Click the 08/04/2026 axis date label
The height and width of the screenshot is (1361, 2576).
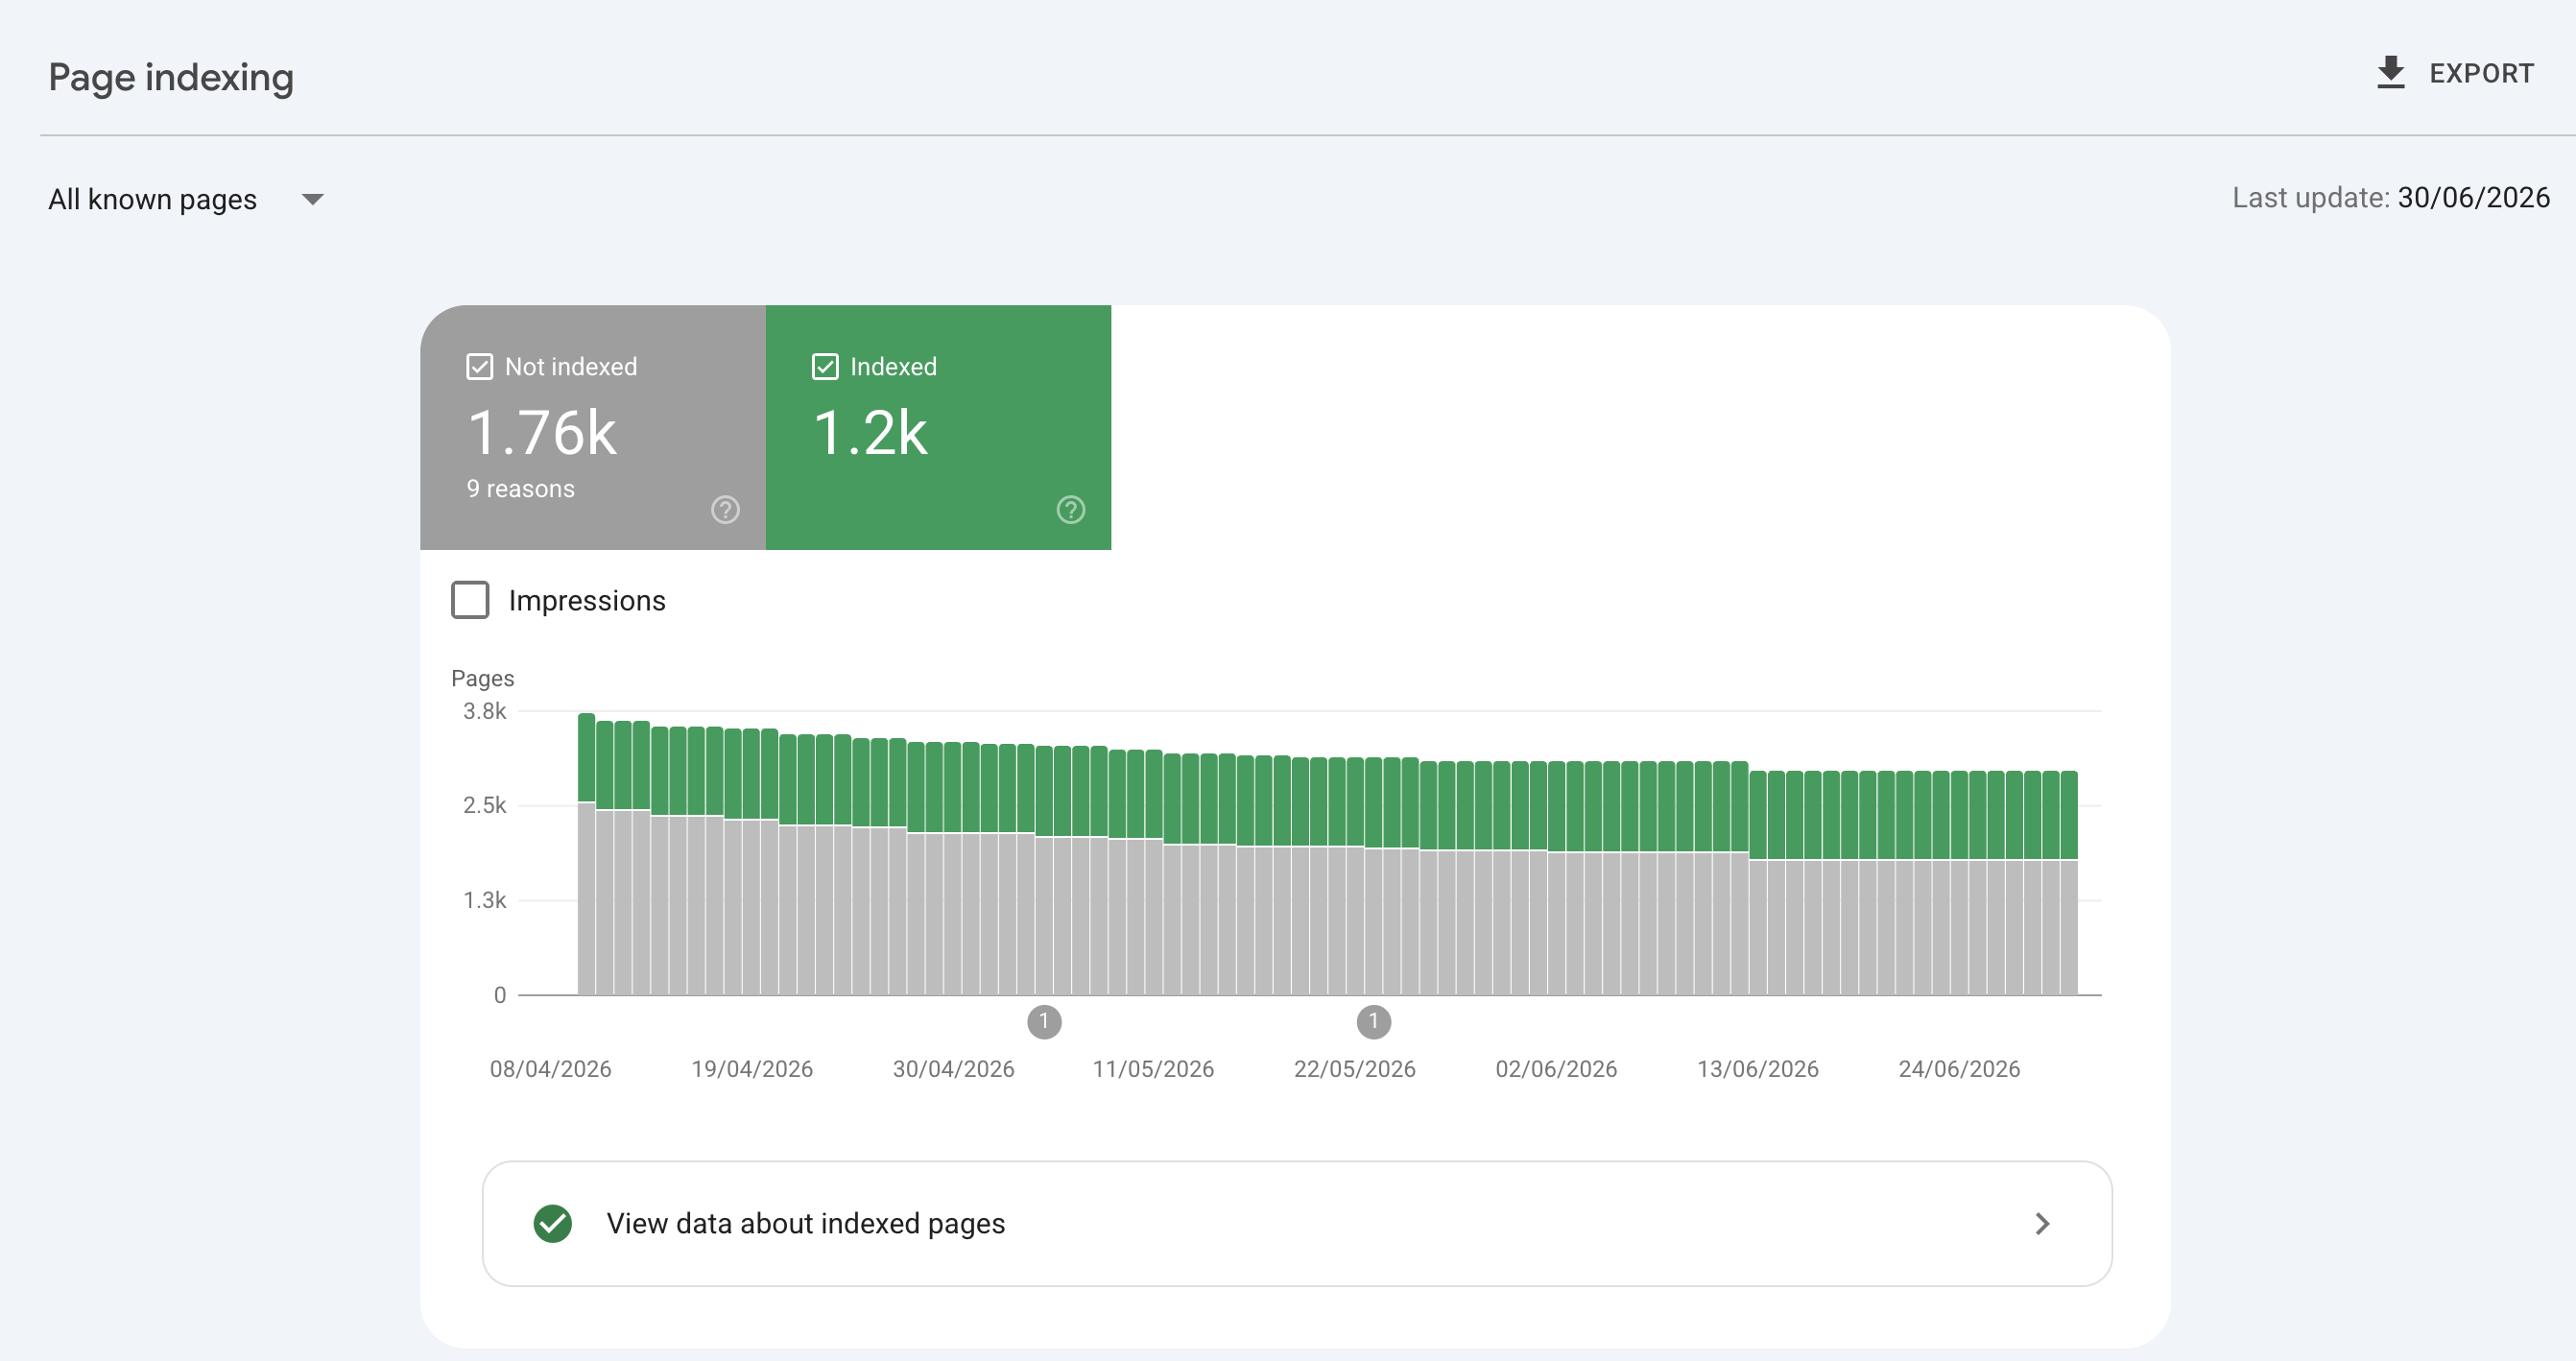[550, 1069]
